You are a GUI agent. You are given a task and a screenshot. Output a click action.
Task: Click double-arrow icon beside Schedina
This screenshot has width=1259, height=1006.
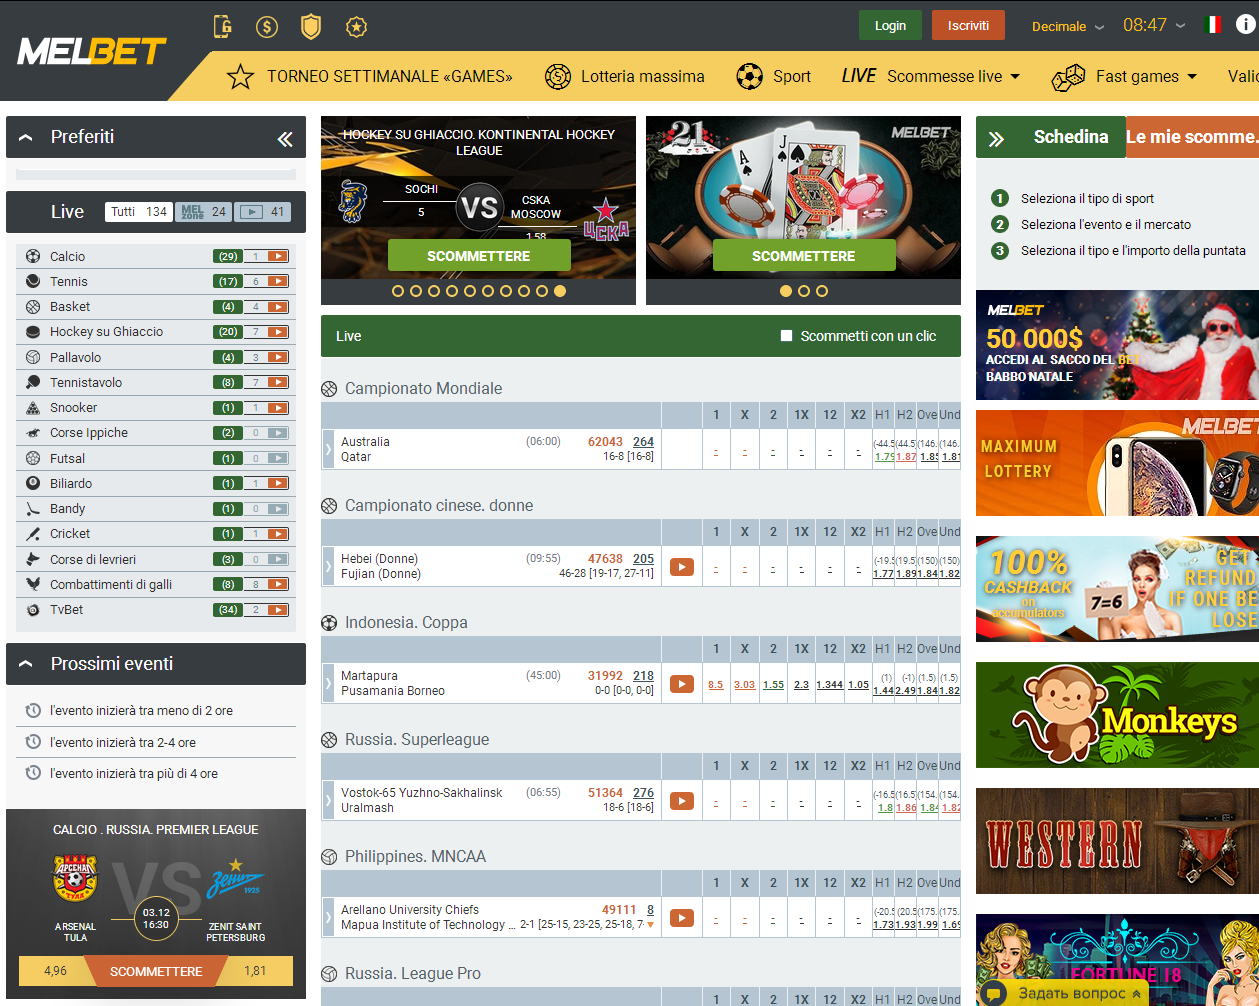click(x=996, y=139)
